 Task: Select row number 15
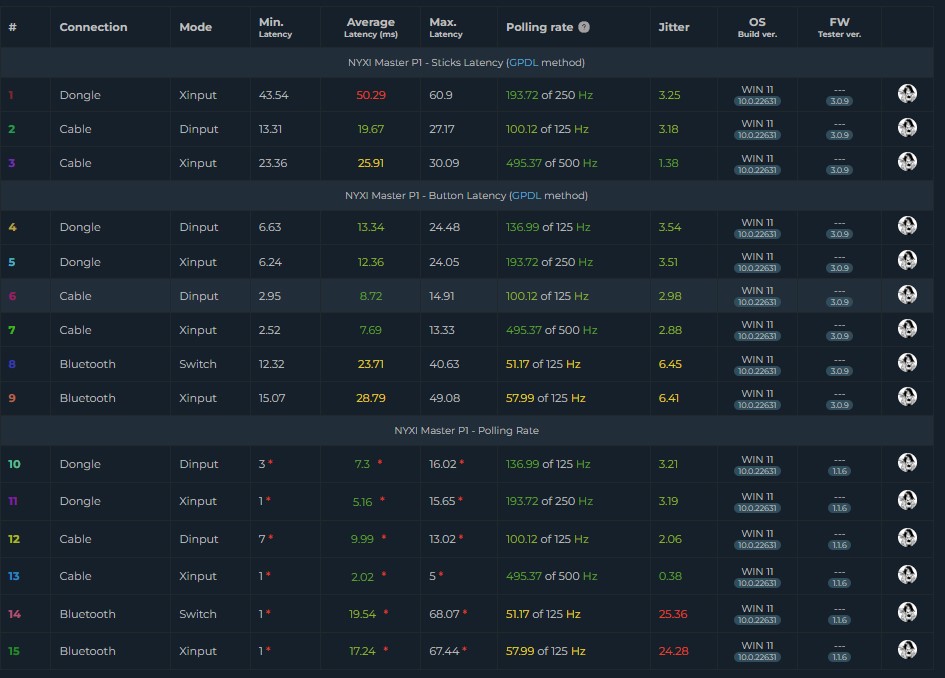14,651
